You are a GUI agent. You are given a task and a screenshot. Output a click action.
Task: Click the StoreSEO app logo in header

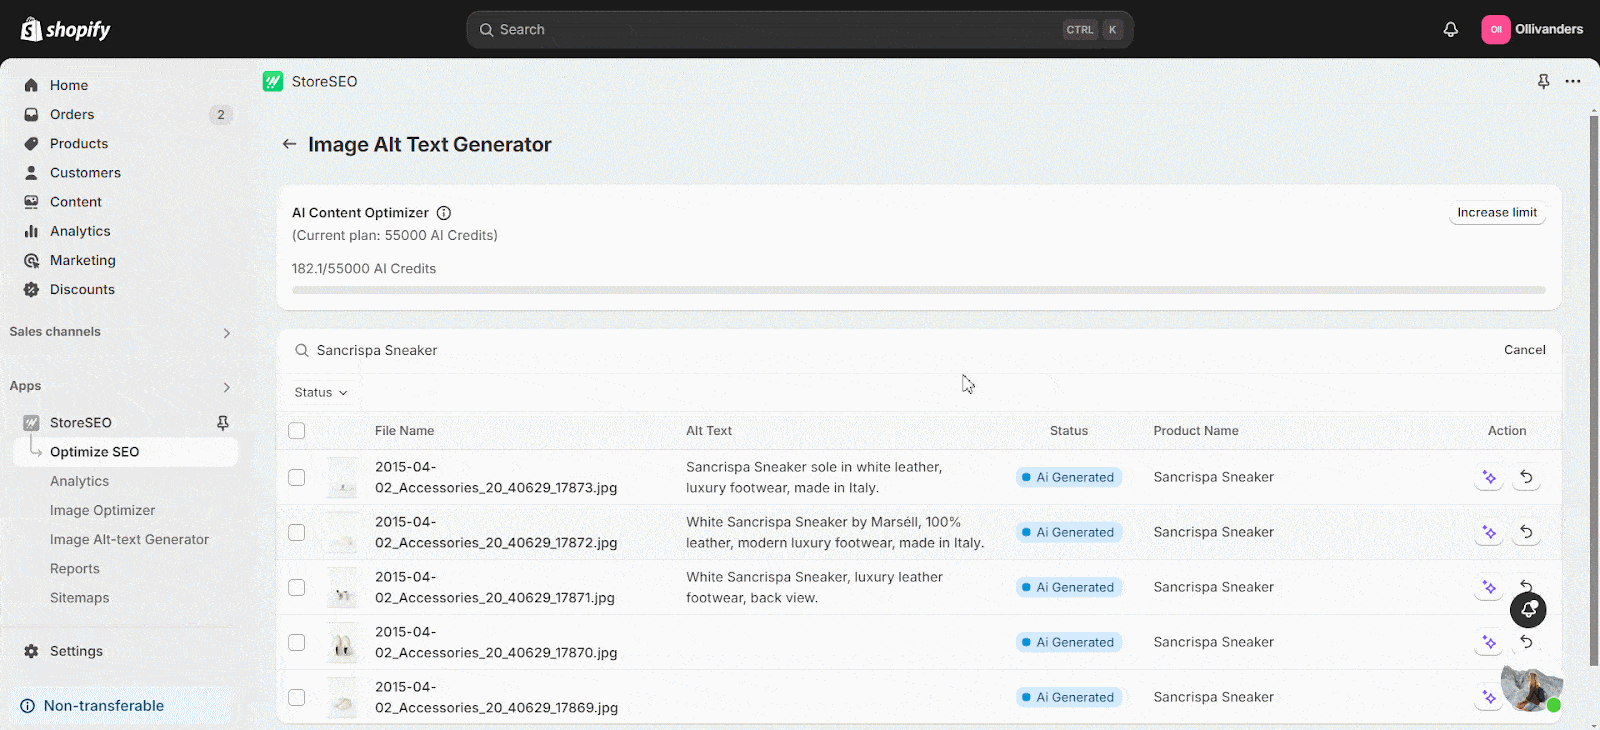273,81
